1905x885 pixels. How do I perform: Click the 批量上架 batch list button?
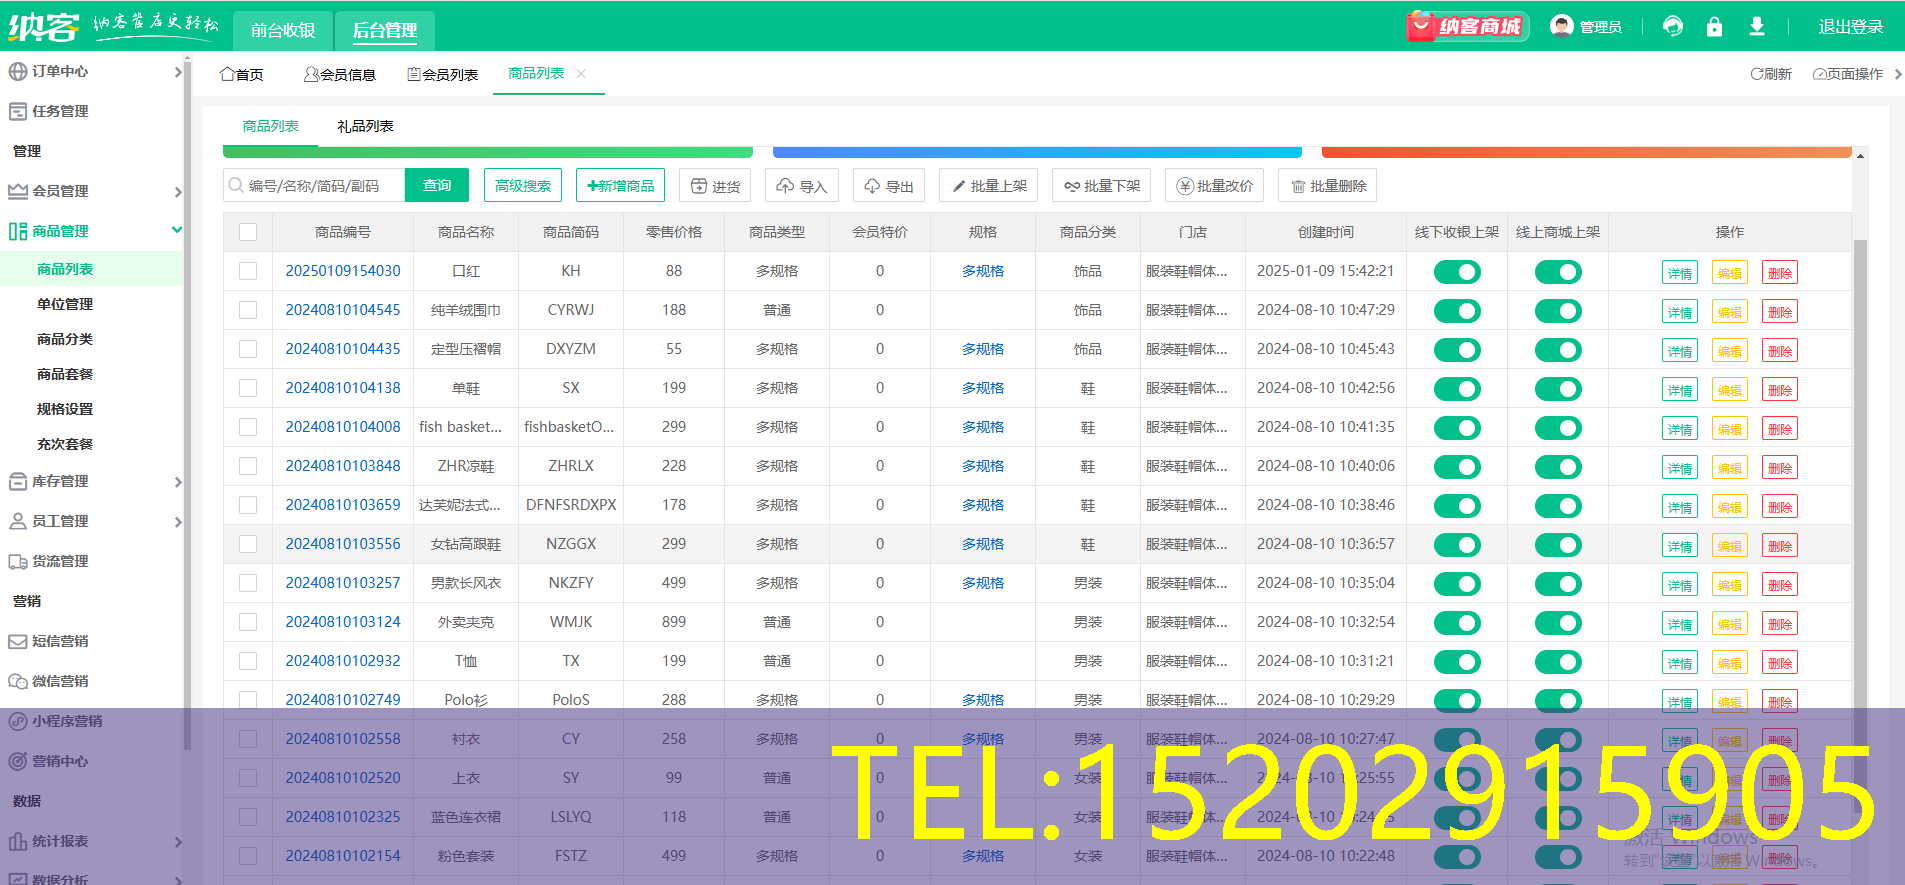tap(989, 186)
